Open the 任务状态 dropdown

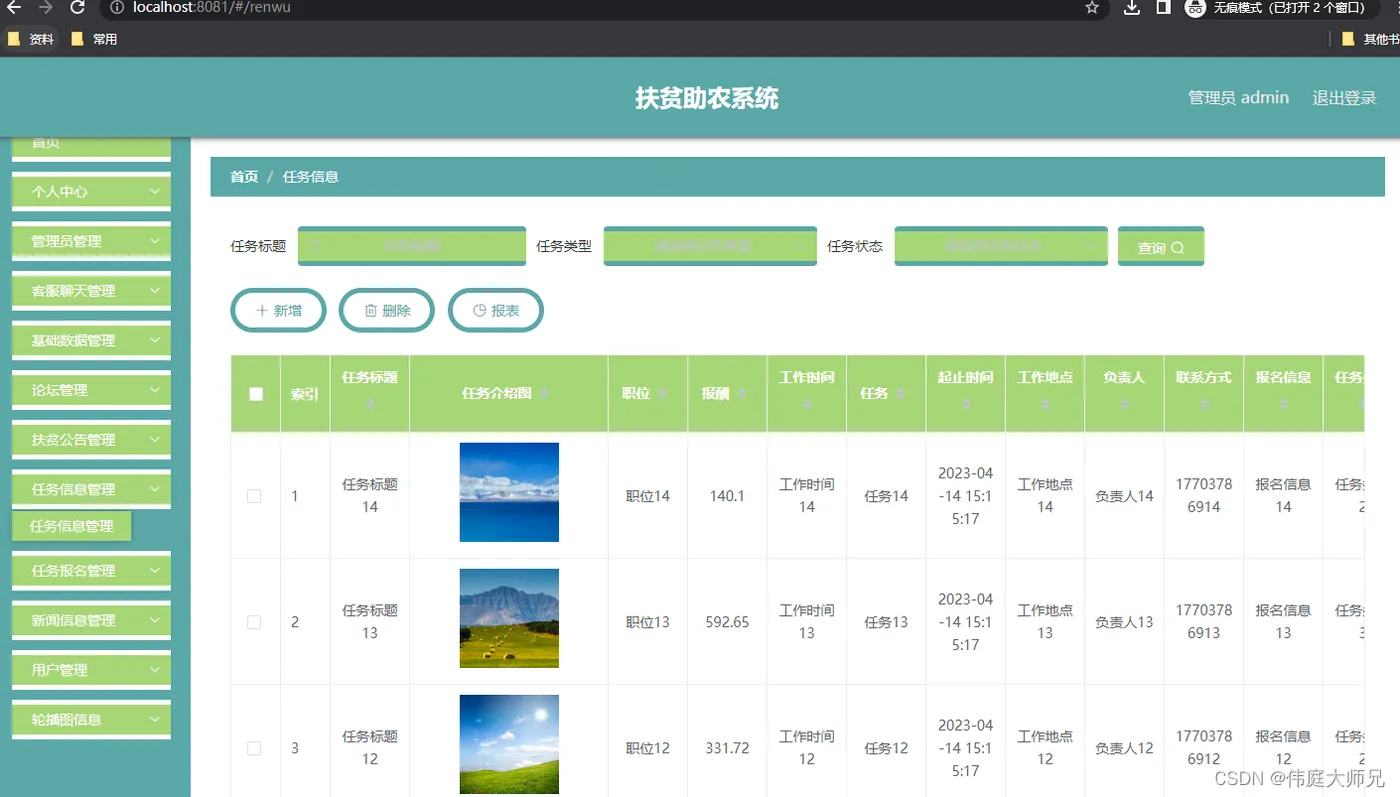[x=1001, y=246]
